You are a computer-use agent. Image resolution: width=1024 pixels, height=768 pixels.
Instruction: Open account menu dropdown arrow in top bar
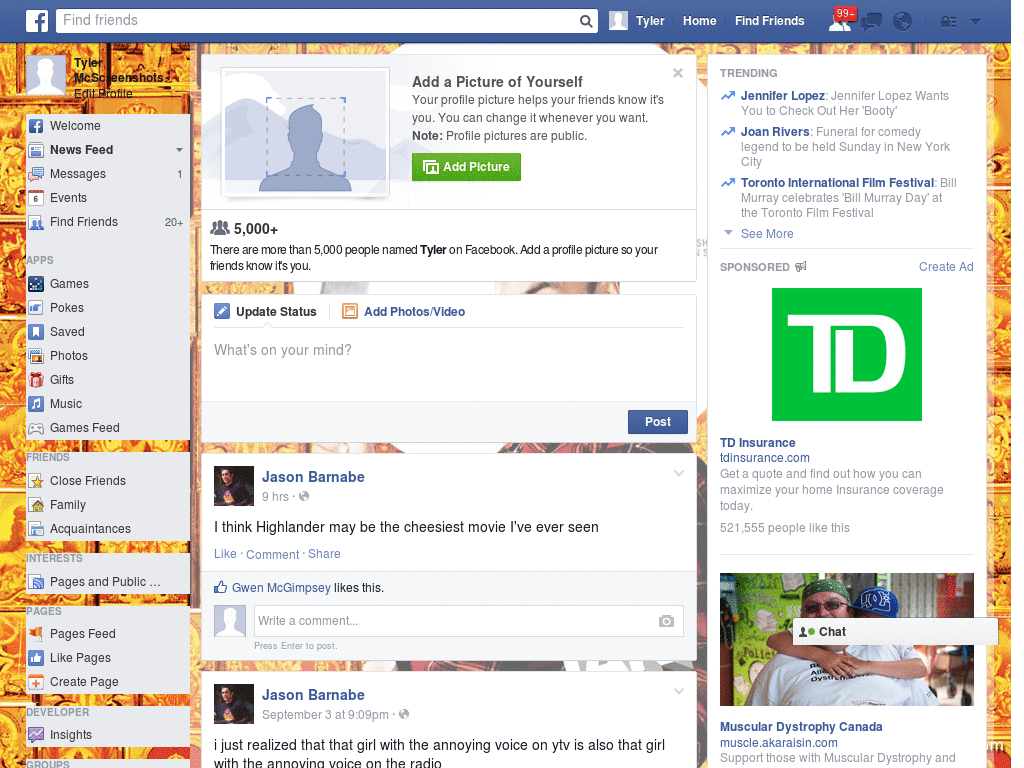pyautogui.click(x=975, y=22)
